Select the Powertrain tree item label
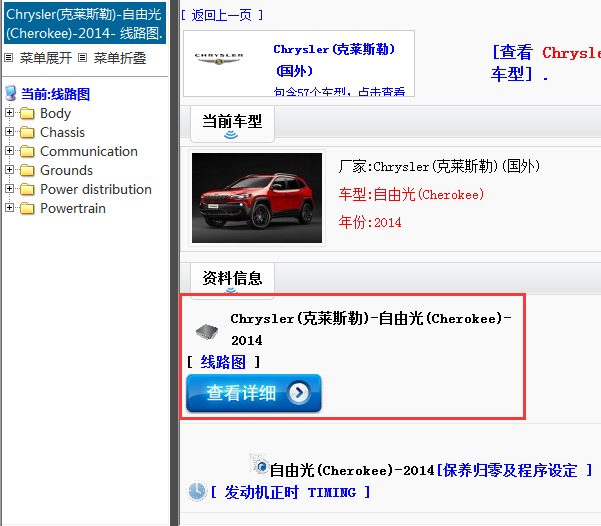 [73, 209]
